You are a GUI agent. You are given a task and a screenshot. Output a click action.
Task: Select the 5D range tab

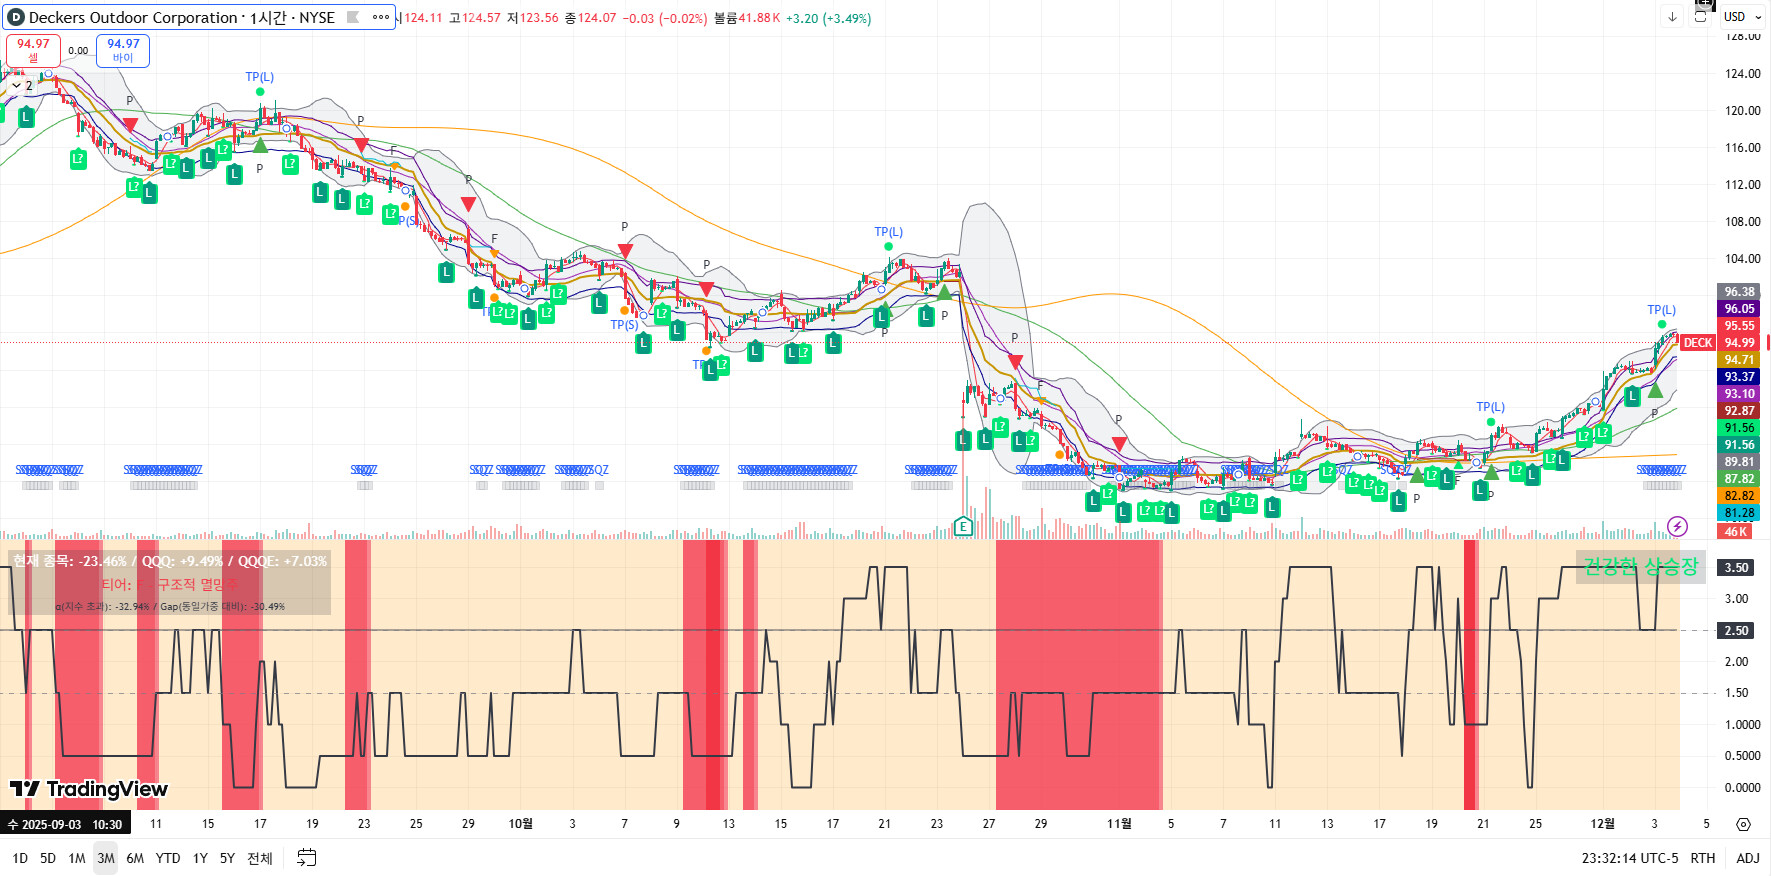(x=48, y=858)
